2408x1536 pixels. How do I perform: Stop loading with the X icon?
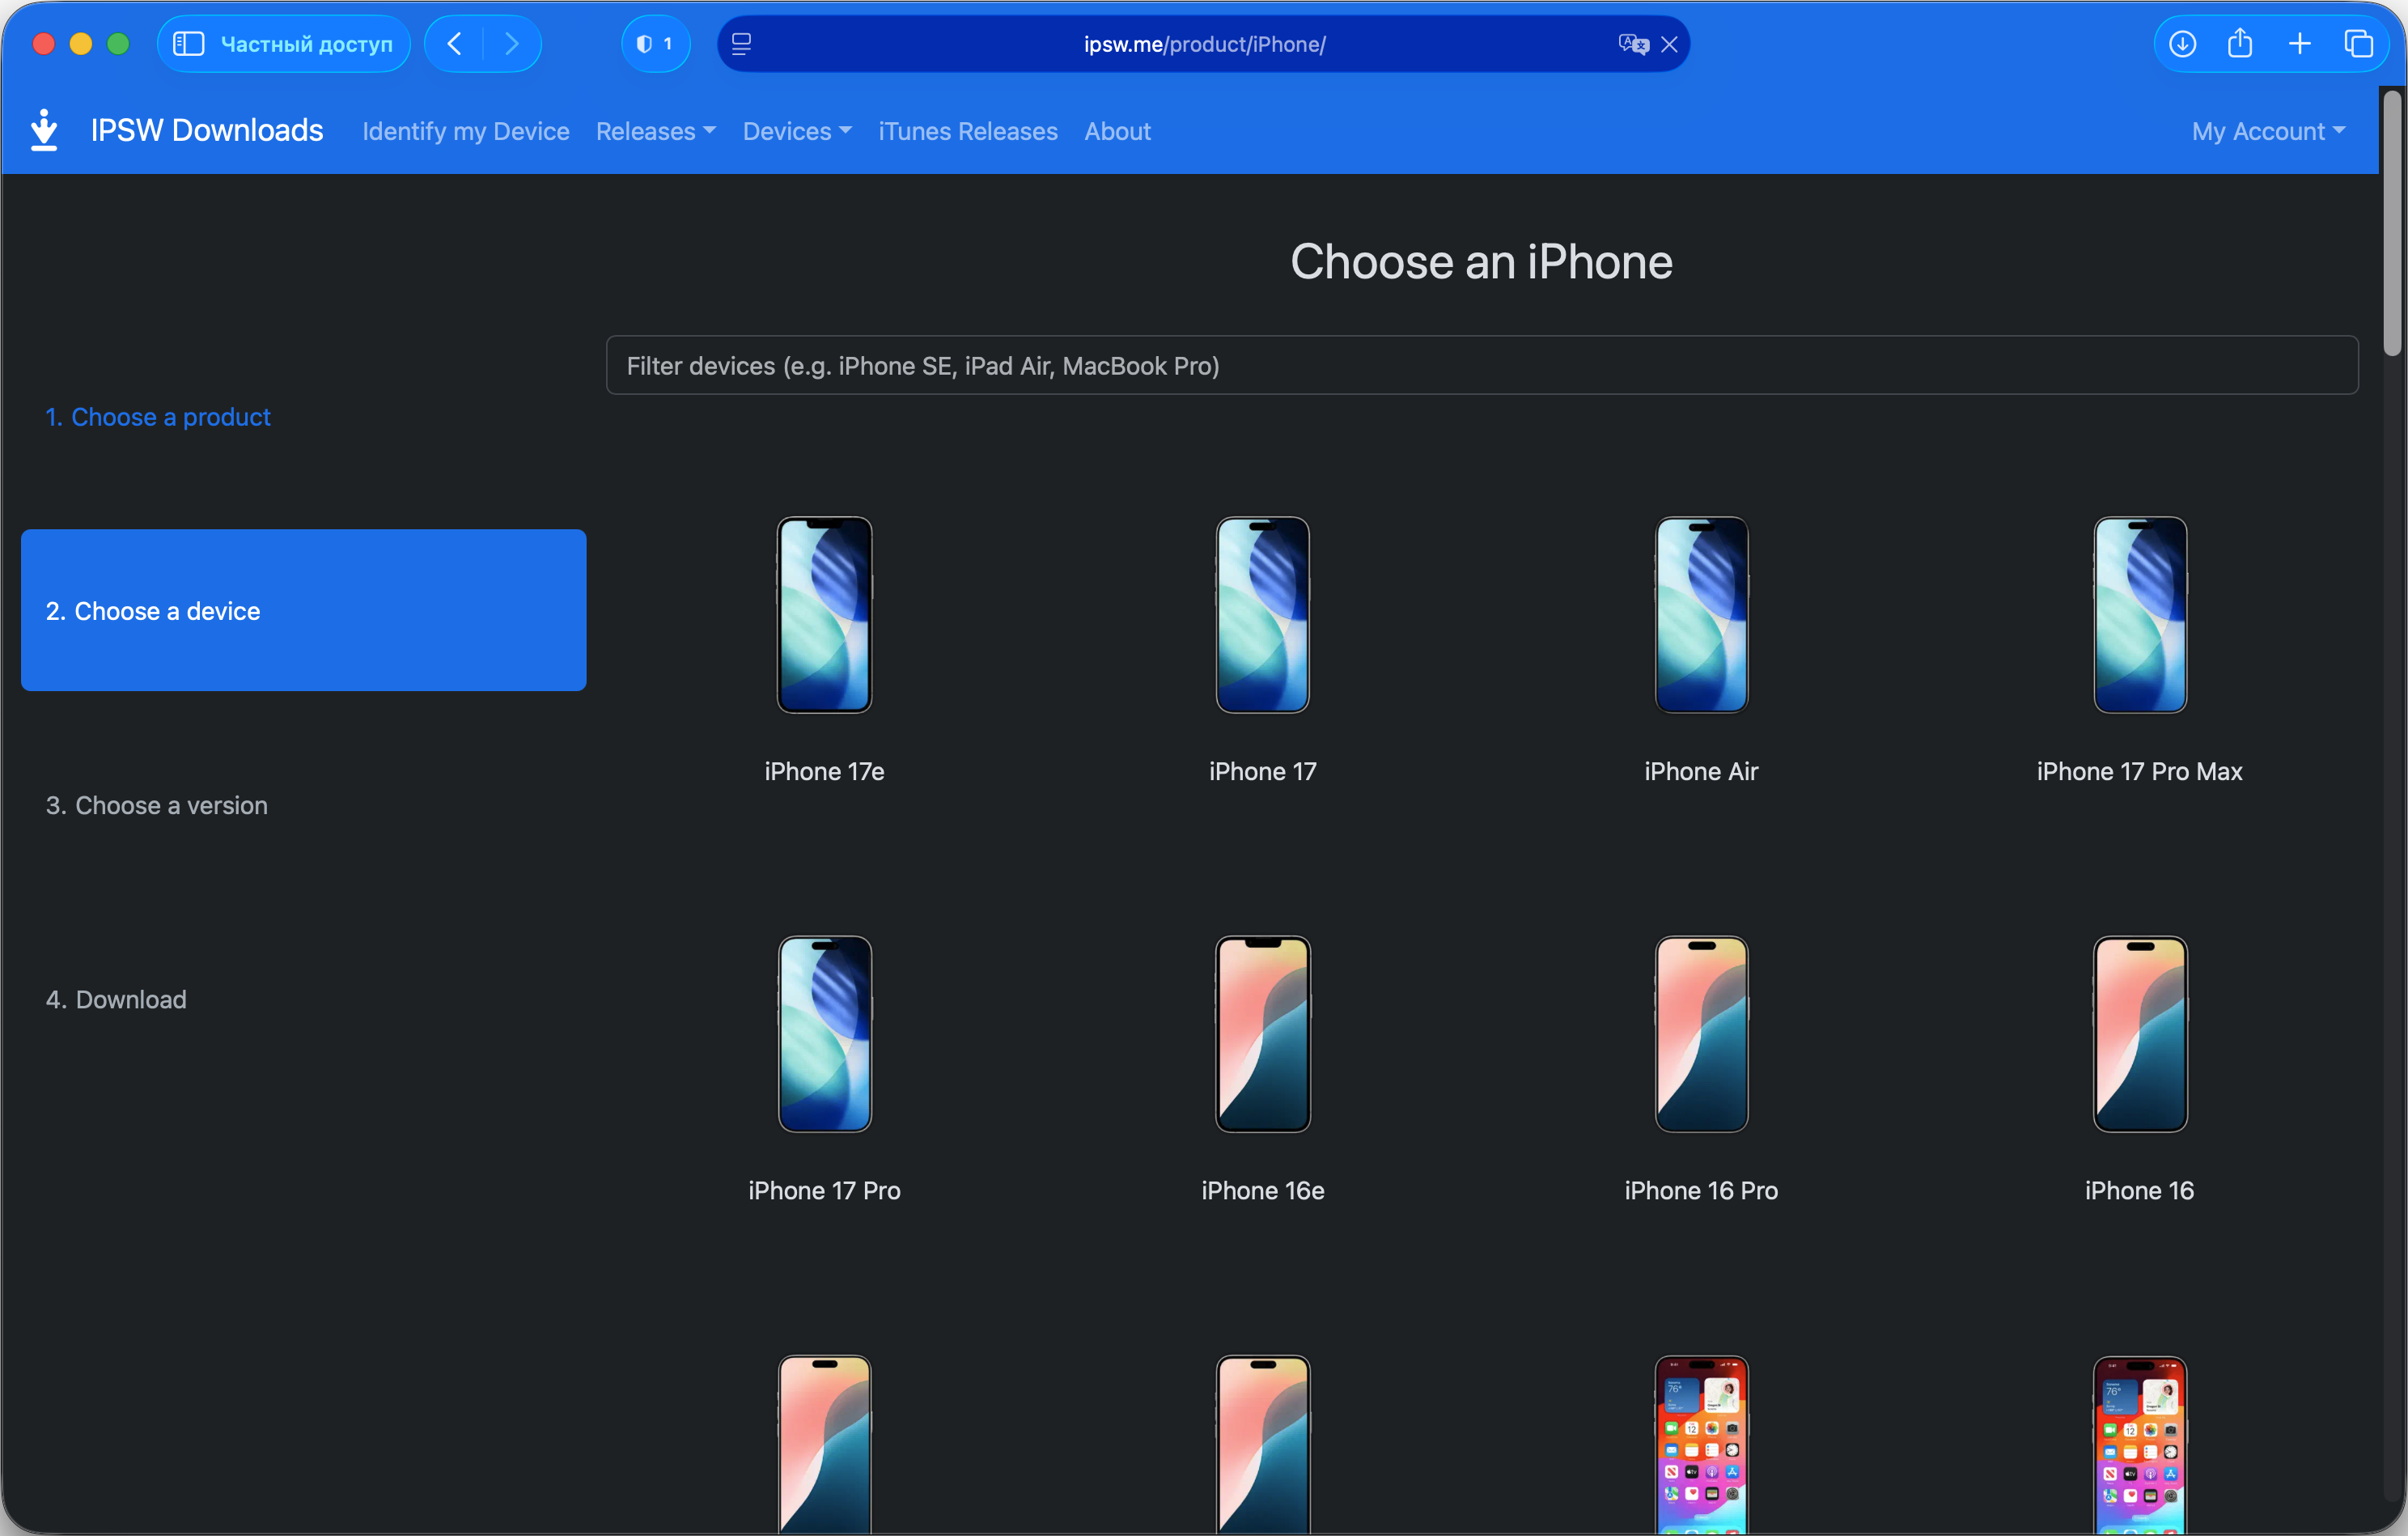click(1669, 44)
